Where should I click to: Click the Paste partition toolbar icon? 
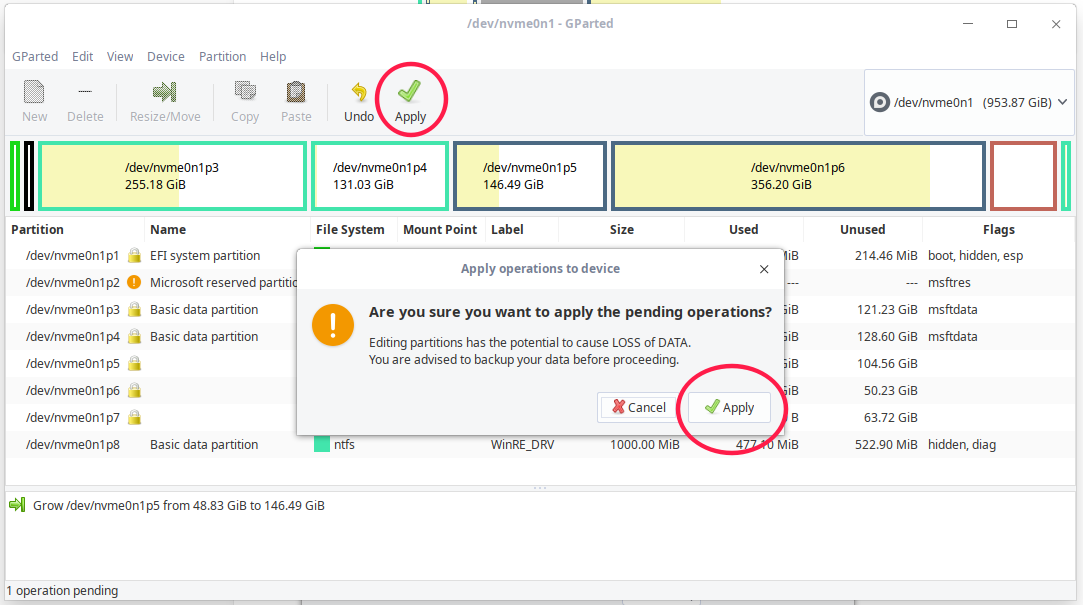[x=296, y=102]
